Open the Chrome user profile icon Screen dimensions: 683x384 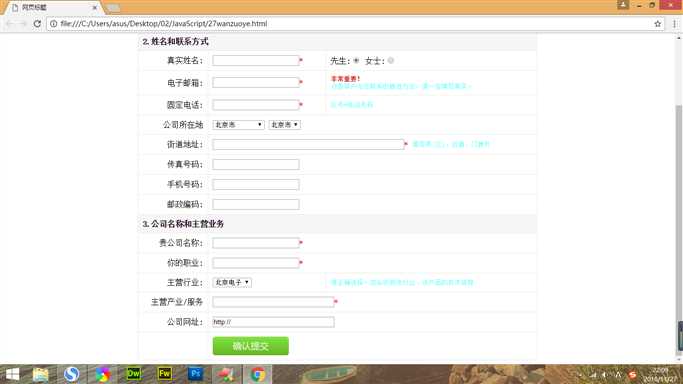[623, 5]
